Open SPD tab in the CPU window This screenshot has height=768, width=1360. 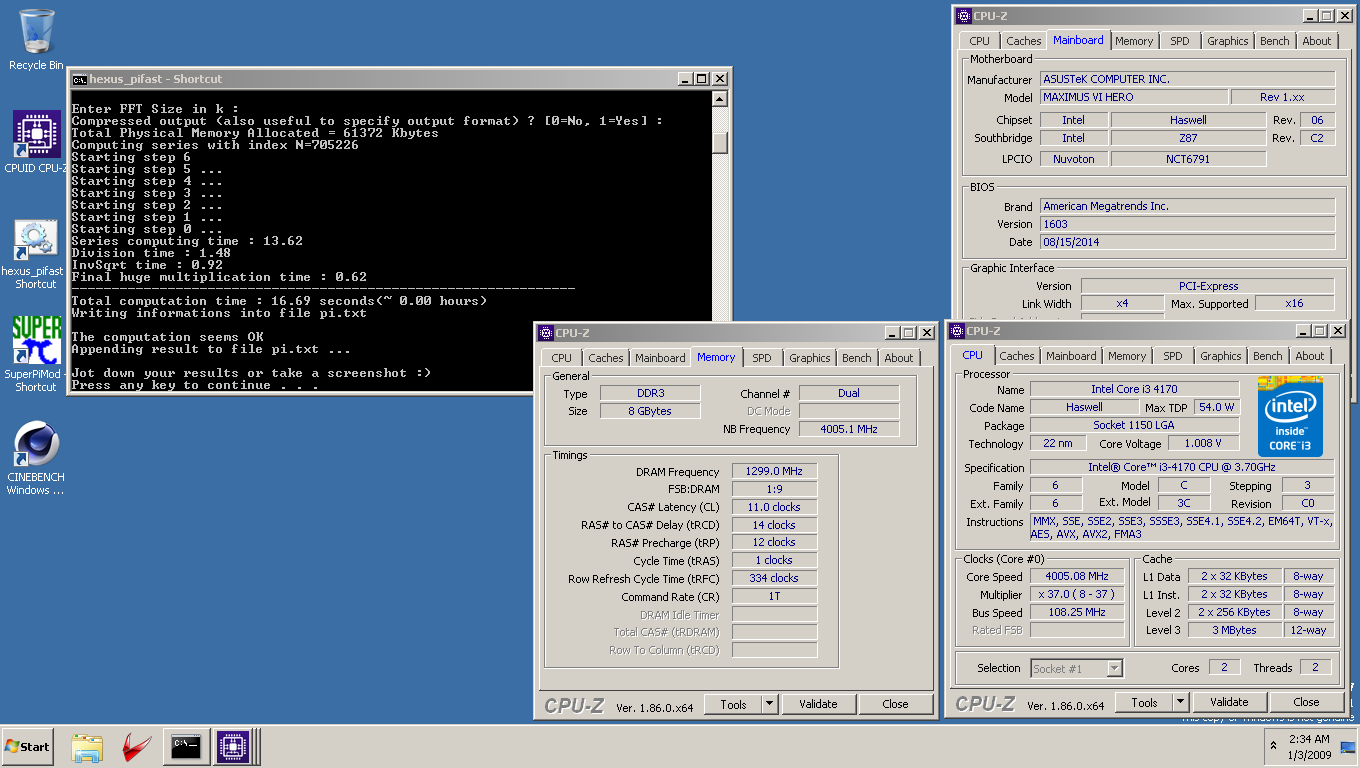(1173, 356)
